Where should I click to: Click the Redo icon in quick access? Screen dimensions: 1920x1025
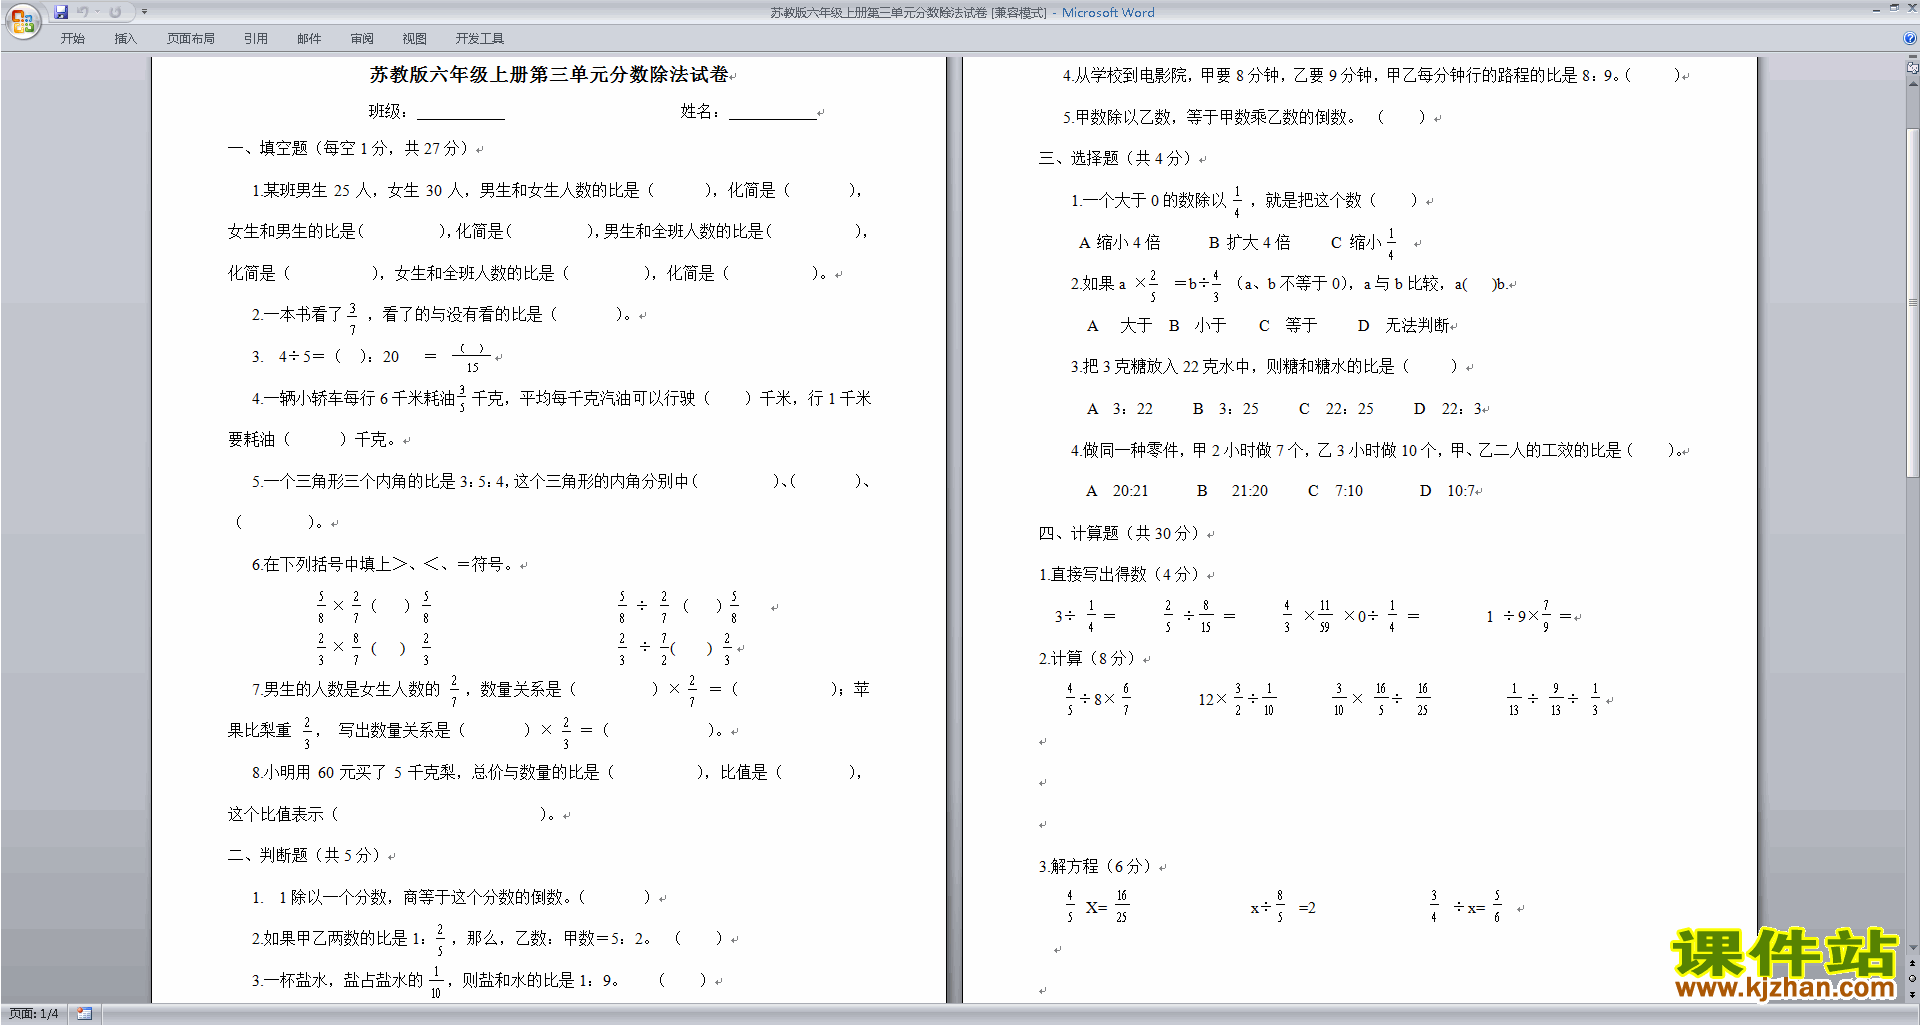pyautogui.click(x=115, y=12)
